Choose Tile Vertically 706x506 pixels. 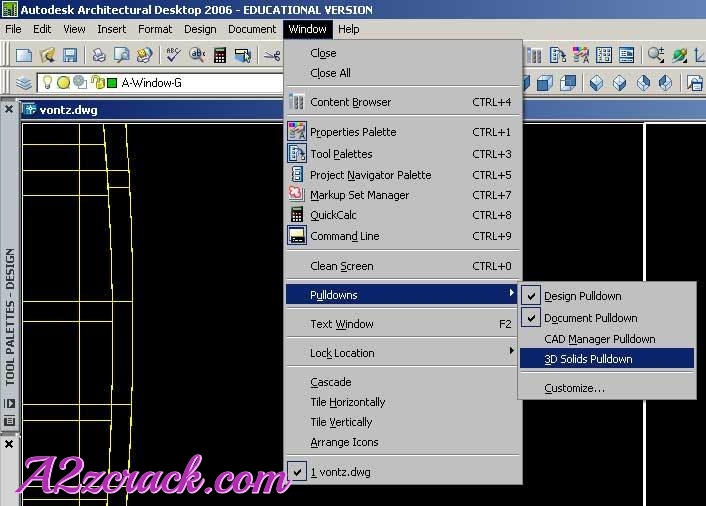tap(403, 422)
